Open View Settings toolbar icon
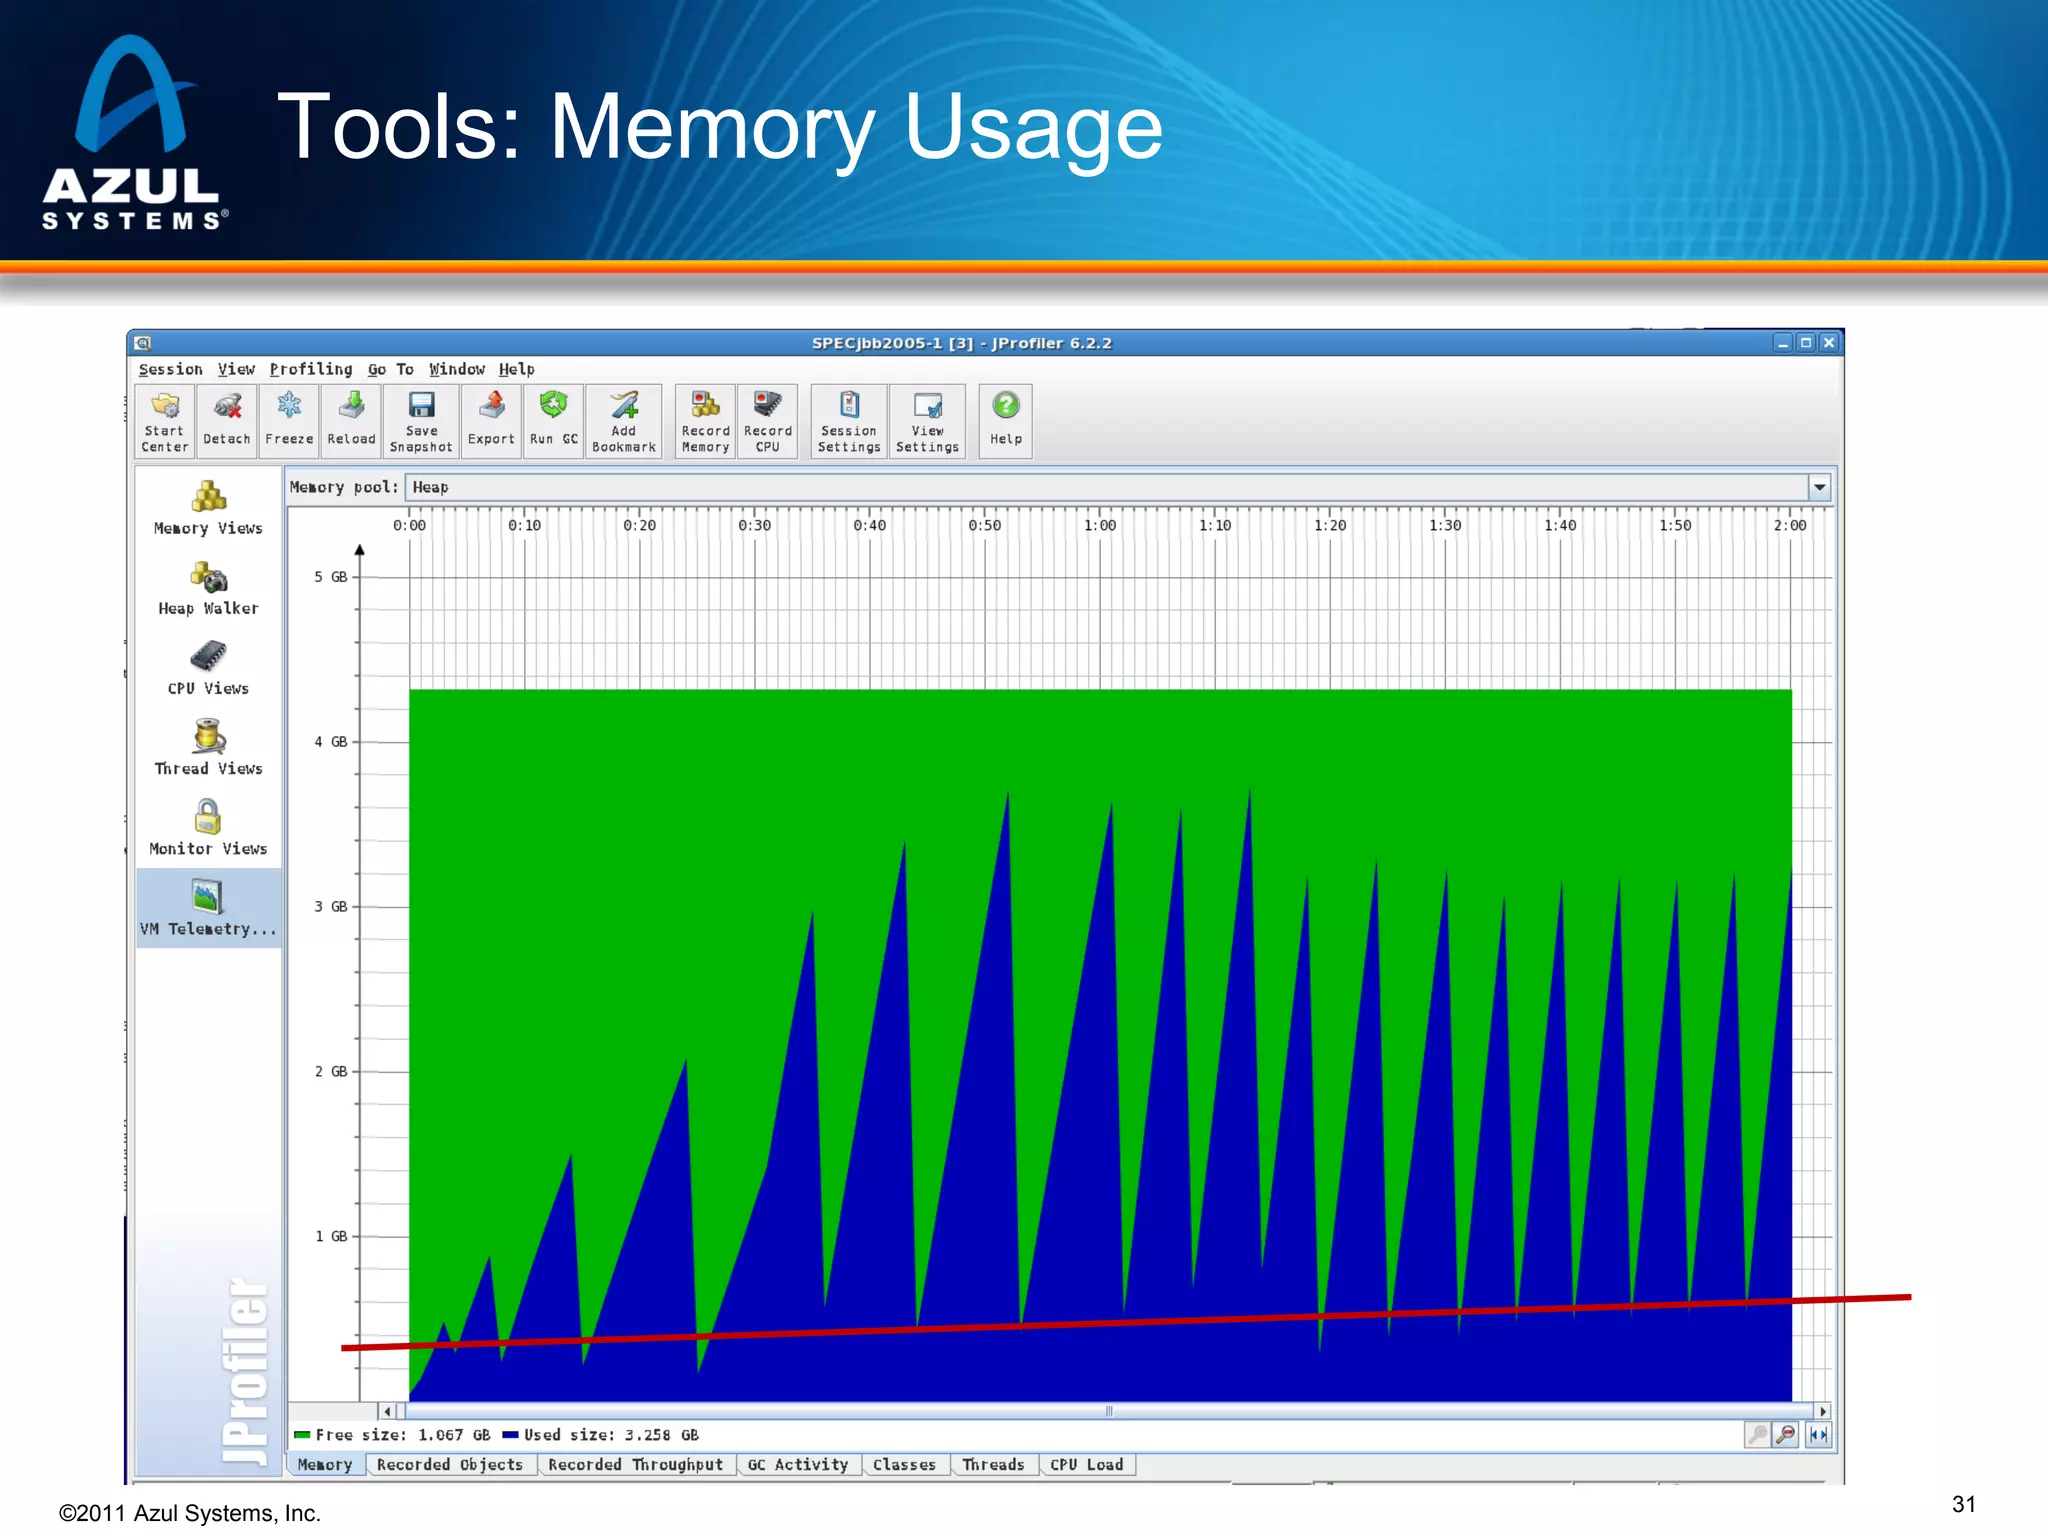This screenshot has height=1536, width=2048. [x=927, y=421]
